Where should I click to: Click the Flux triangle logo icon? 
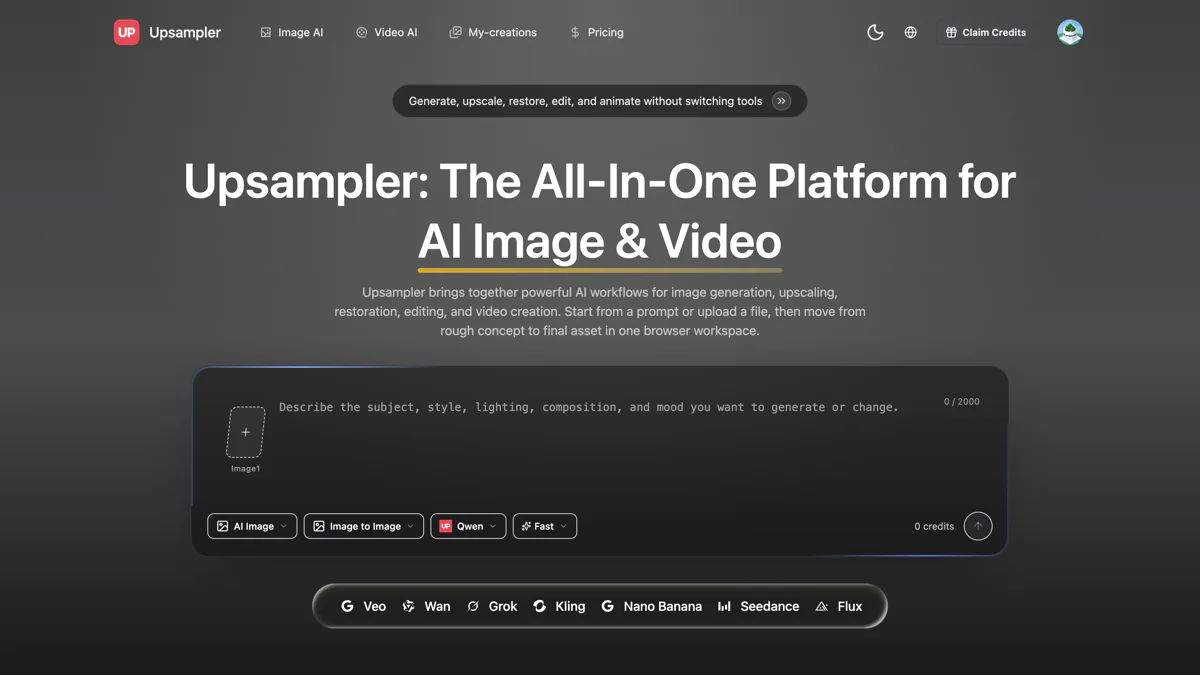821,606
